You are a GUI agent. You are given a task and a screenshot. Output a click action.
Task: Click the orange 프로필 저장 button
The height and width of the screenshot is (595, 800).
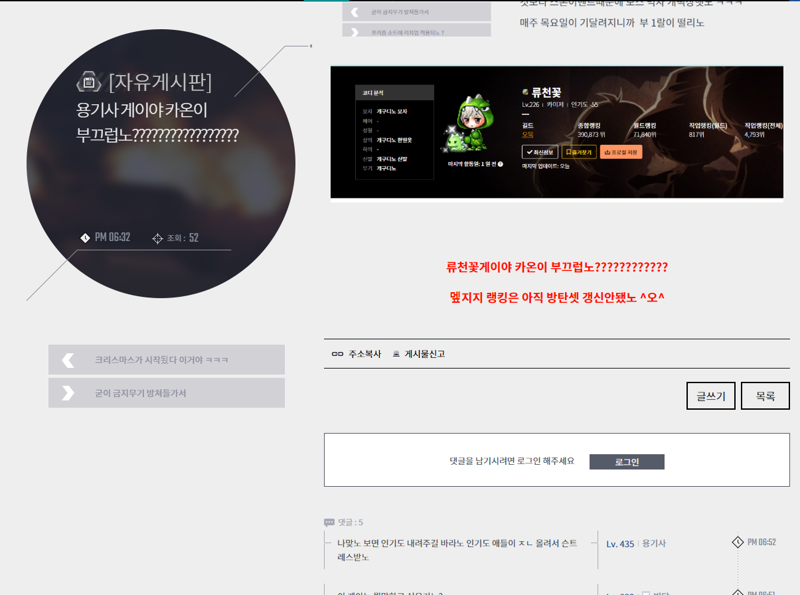pos(621,152)
